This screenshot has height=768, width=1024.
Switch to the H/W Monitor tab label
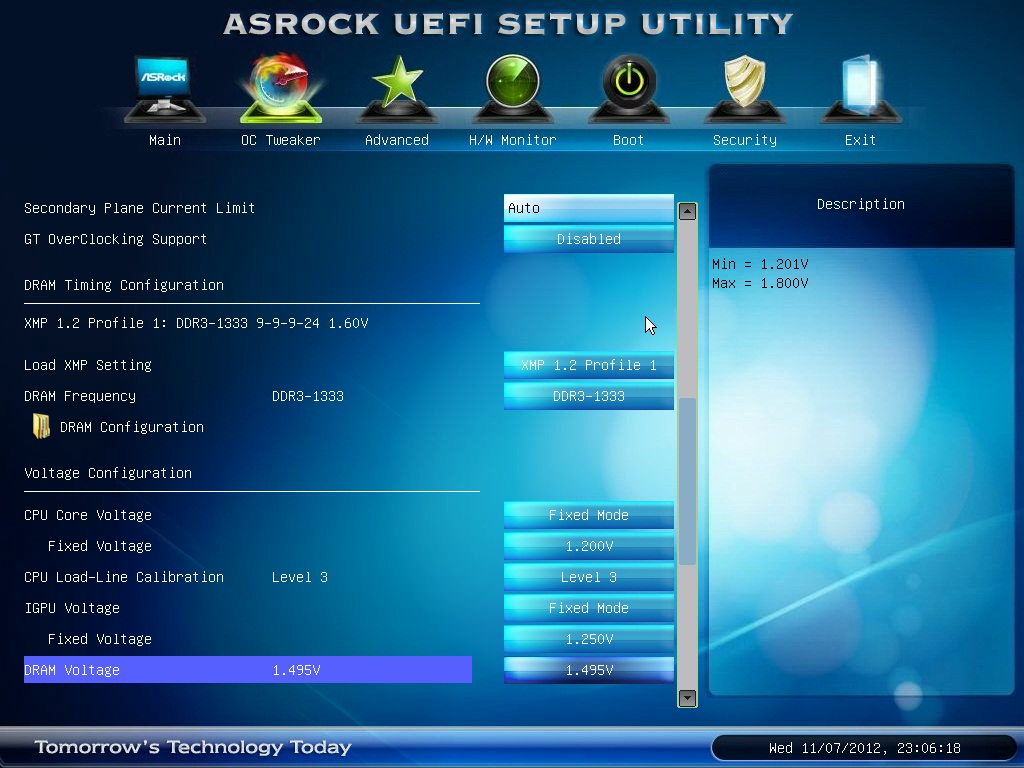(x=513, y=140)
